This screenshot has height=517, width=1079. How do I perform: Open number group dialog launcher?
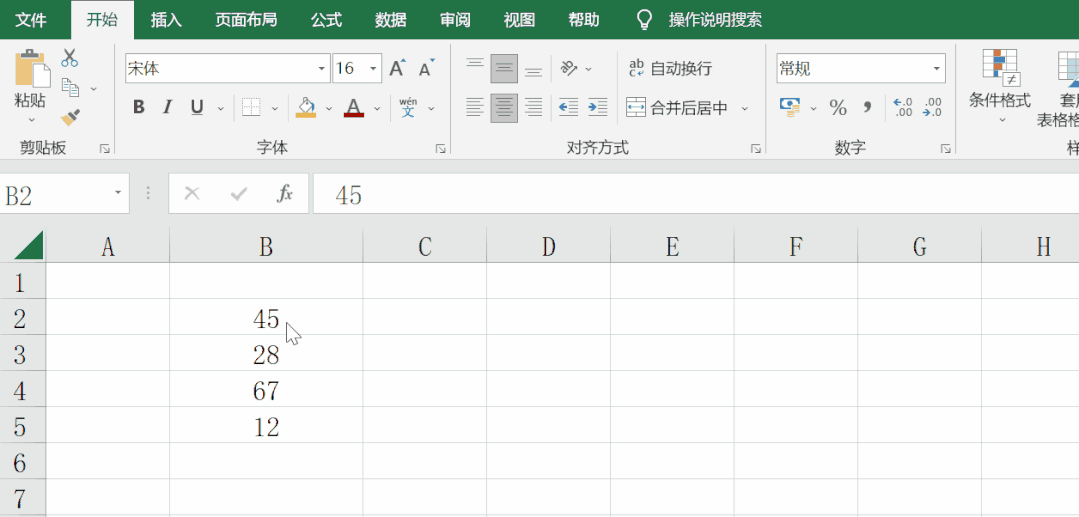[x=946, y=148]
